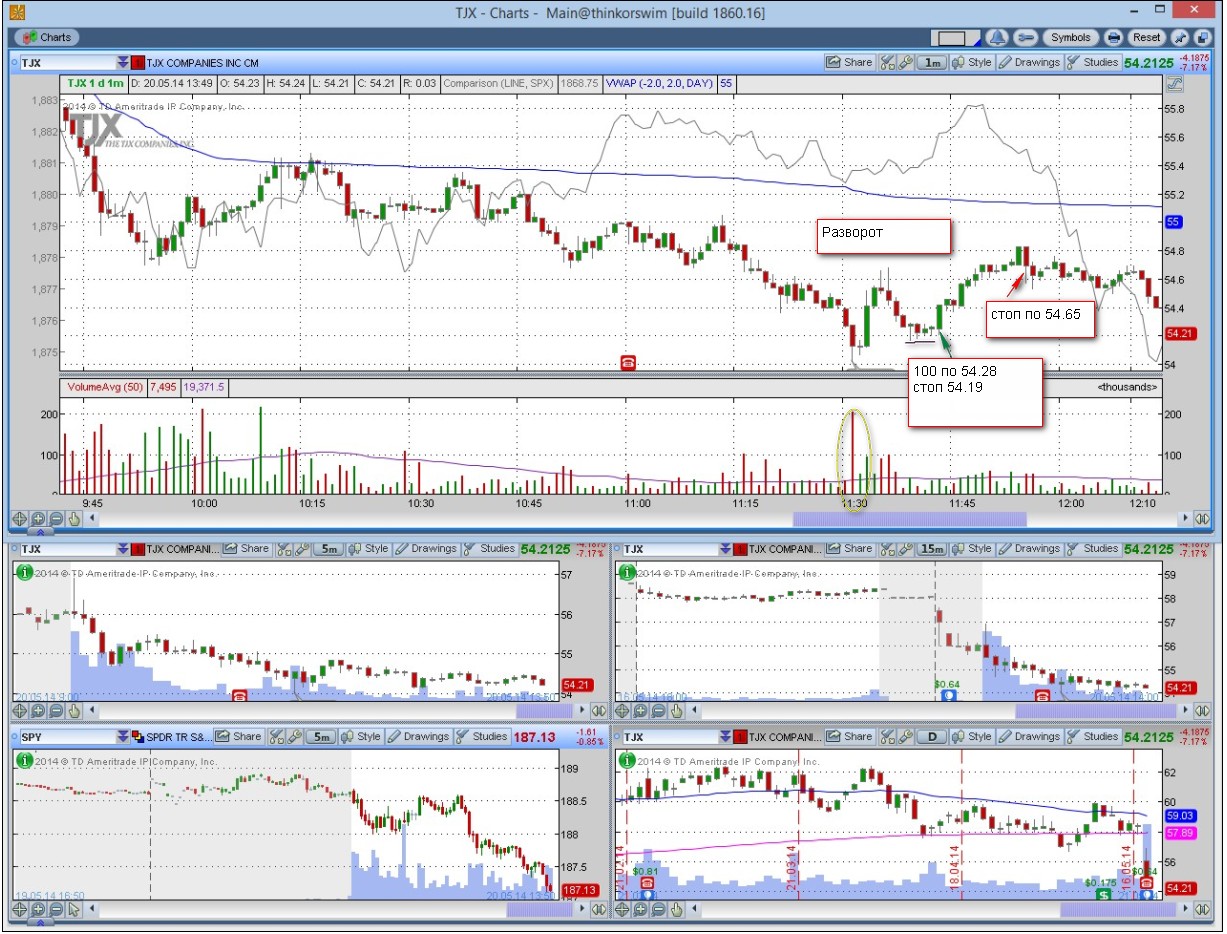Screen dimensions: 1227x934
Task: Click the printer icon in top toolbar
Action: (x=1114, y=37)
